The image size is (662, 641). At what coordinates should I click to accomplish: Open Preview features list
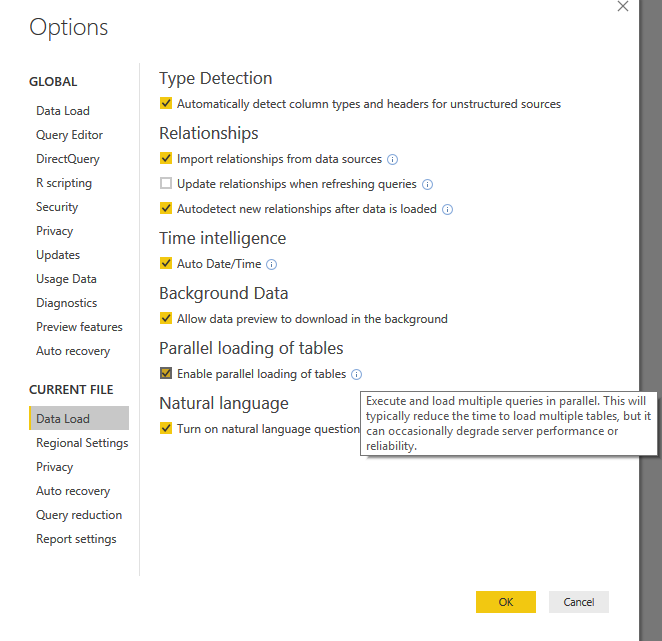point(79,327)
